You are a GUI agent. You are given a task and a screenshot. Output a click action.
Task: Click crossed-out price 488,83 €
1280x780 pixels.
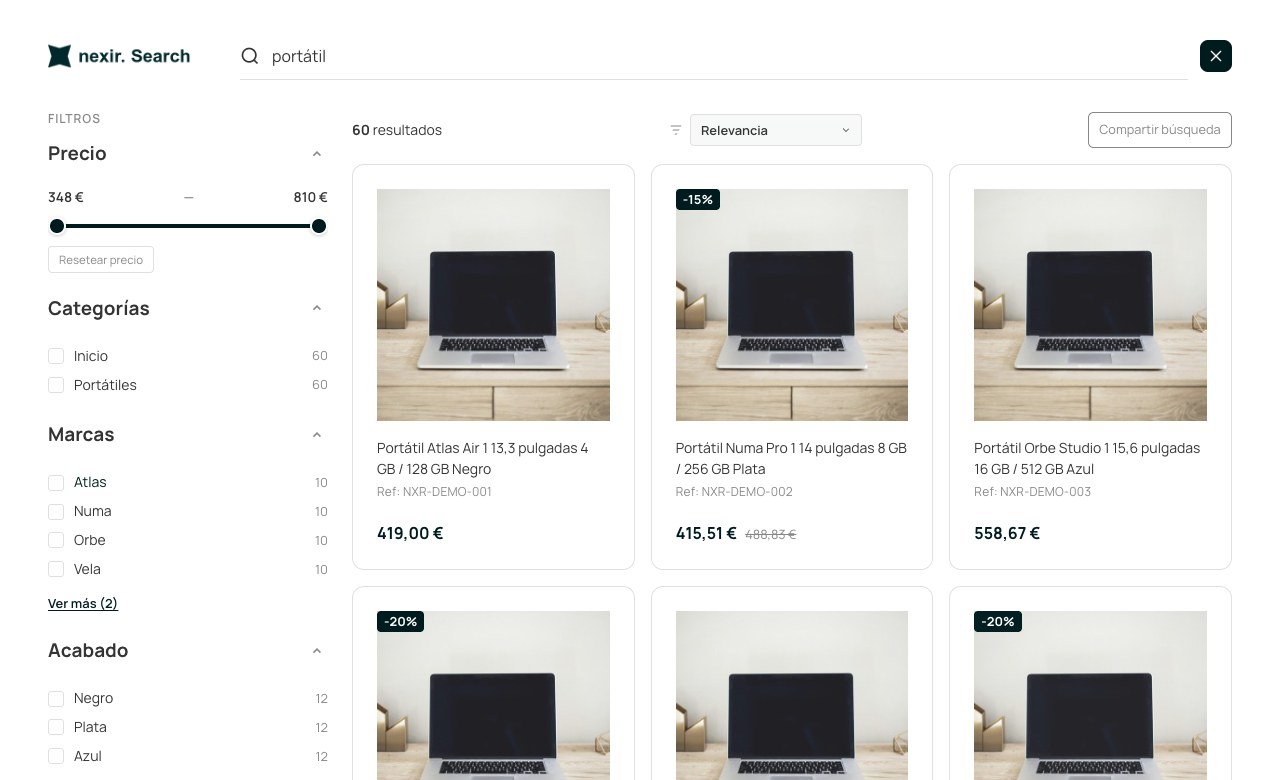click(x=770, y=535)
